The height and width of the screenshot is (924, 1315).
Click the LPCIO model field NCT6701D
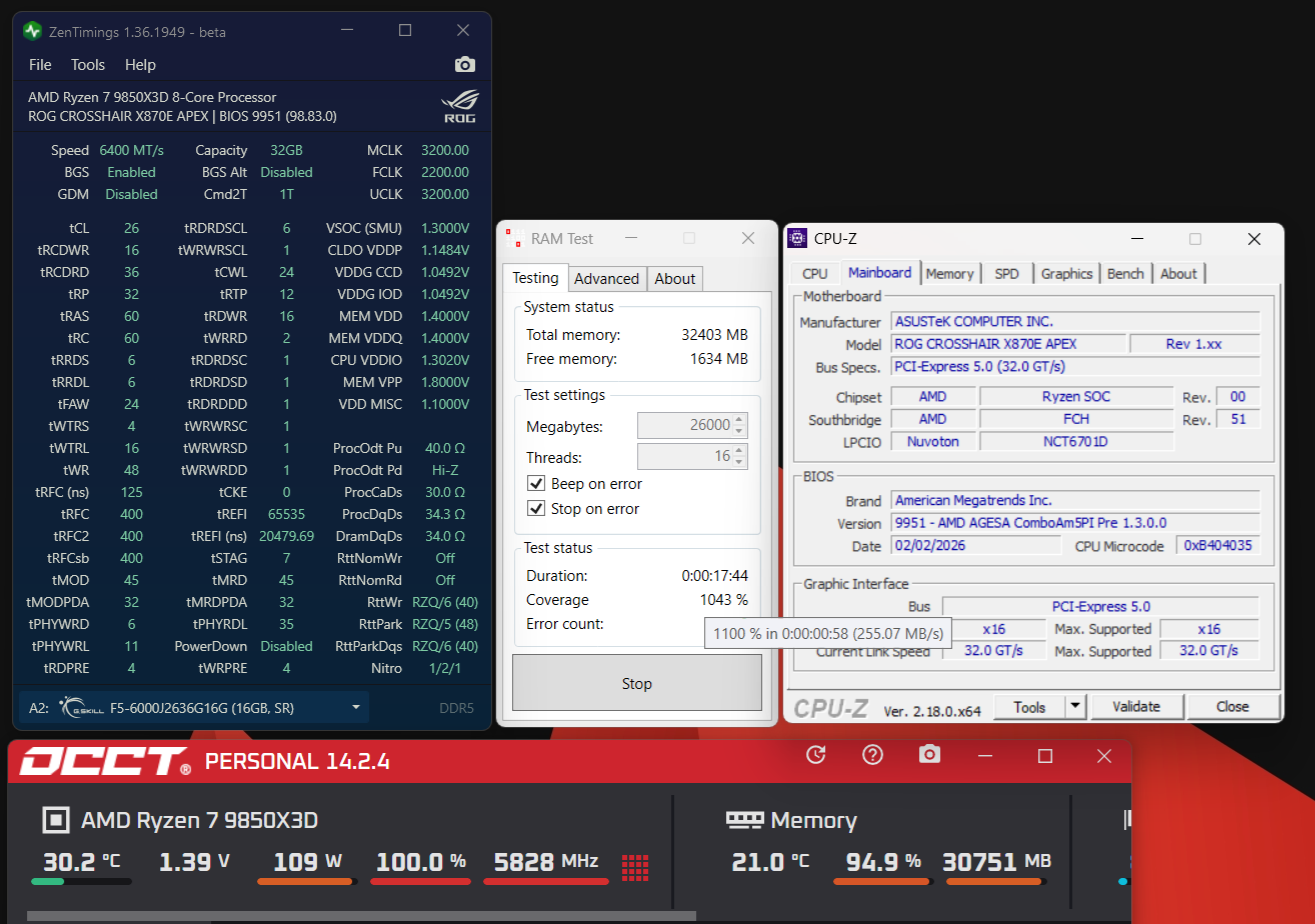pos(1076,441)
